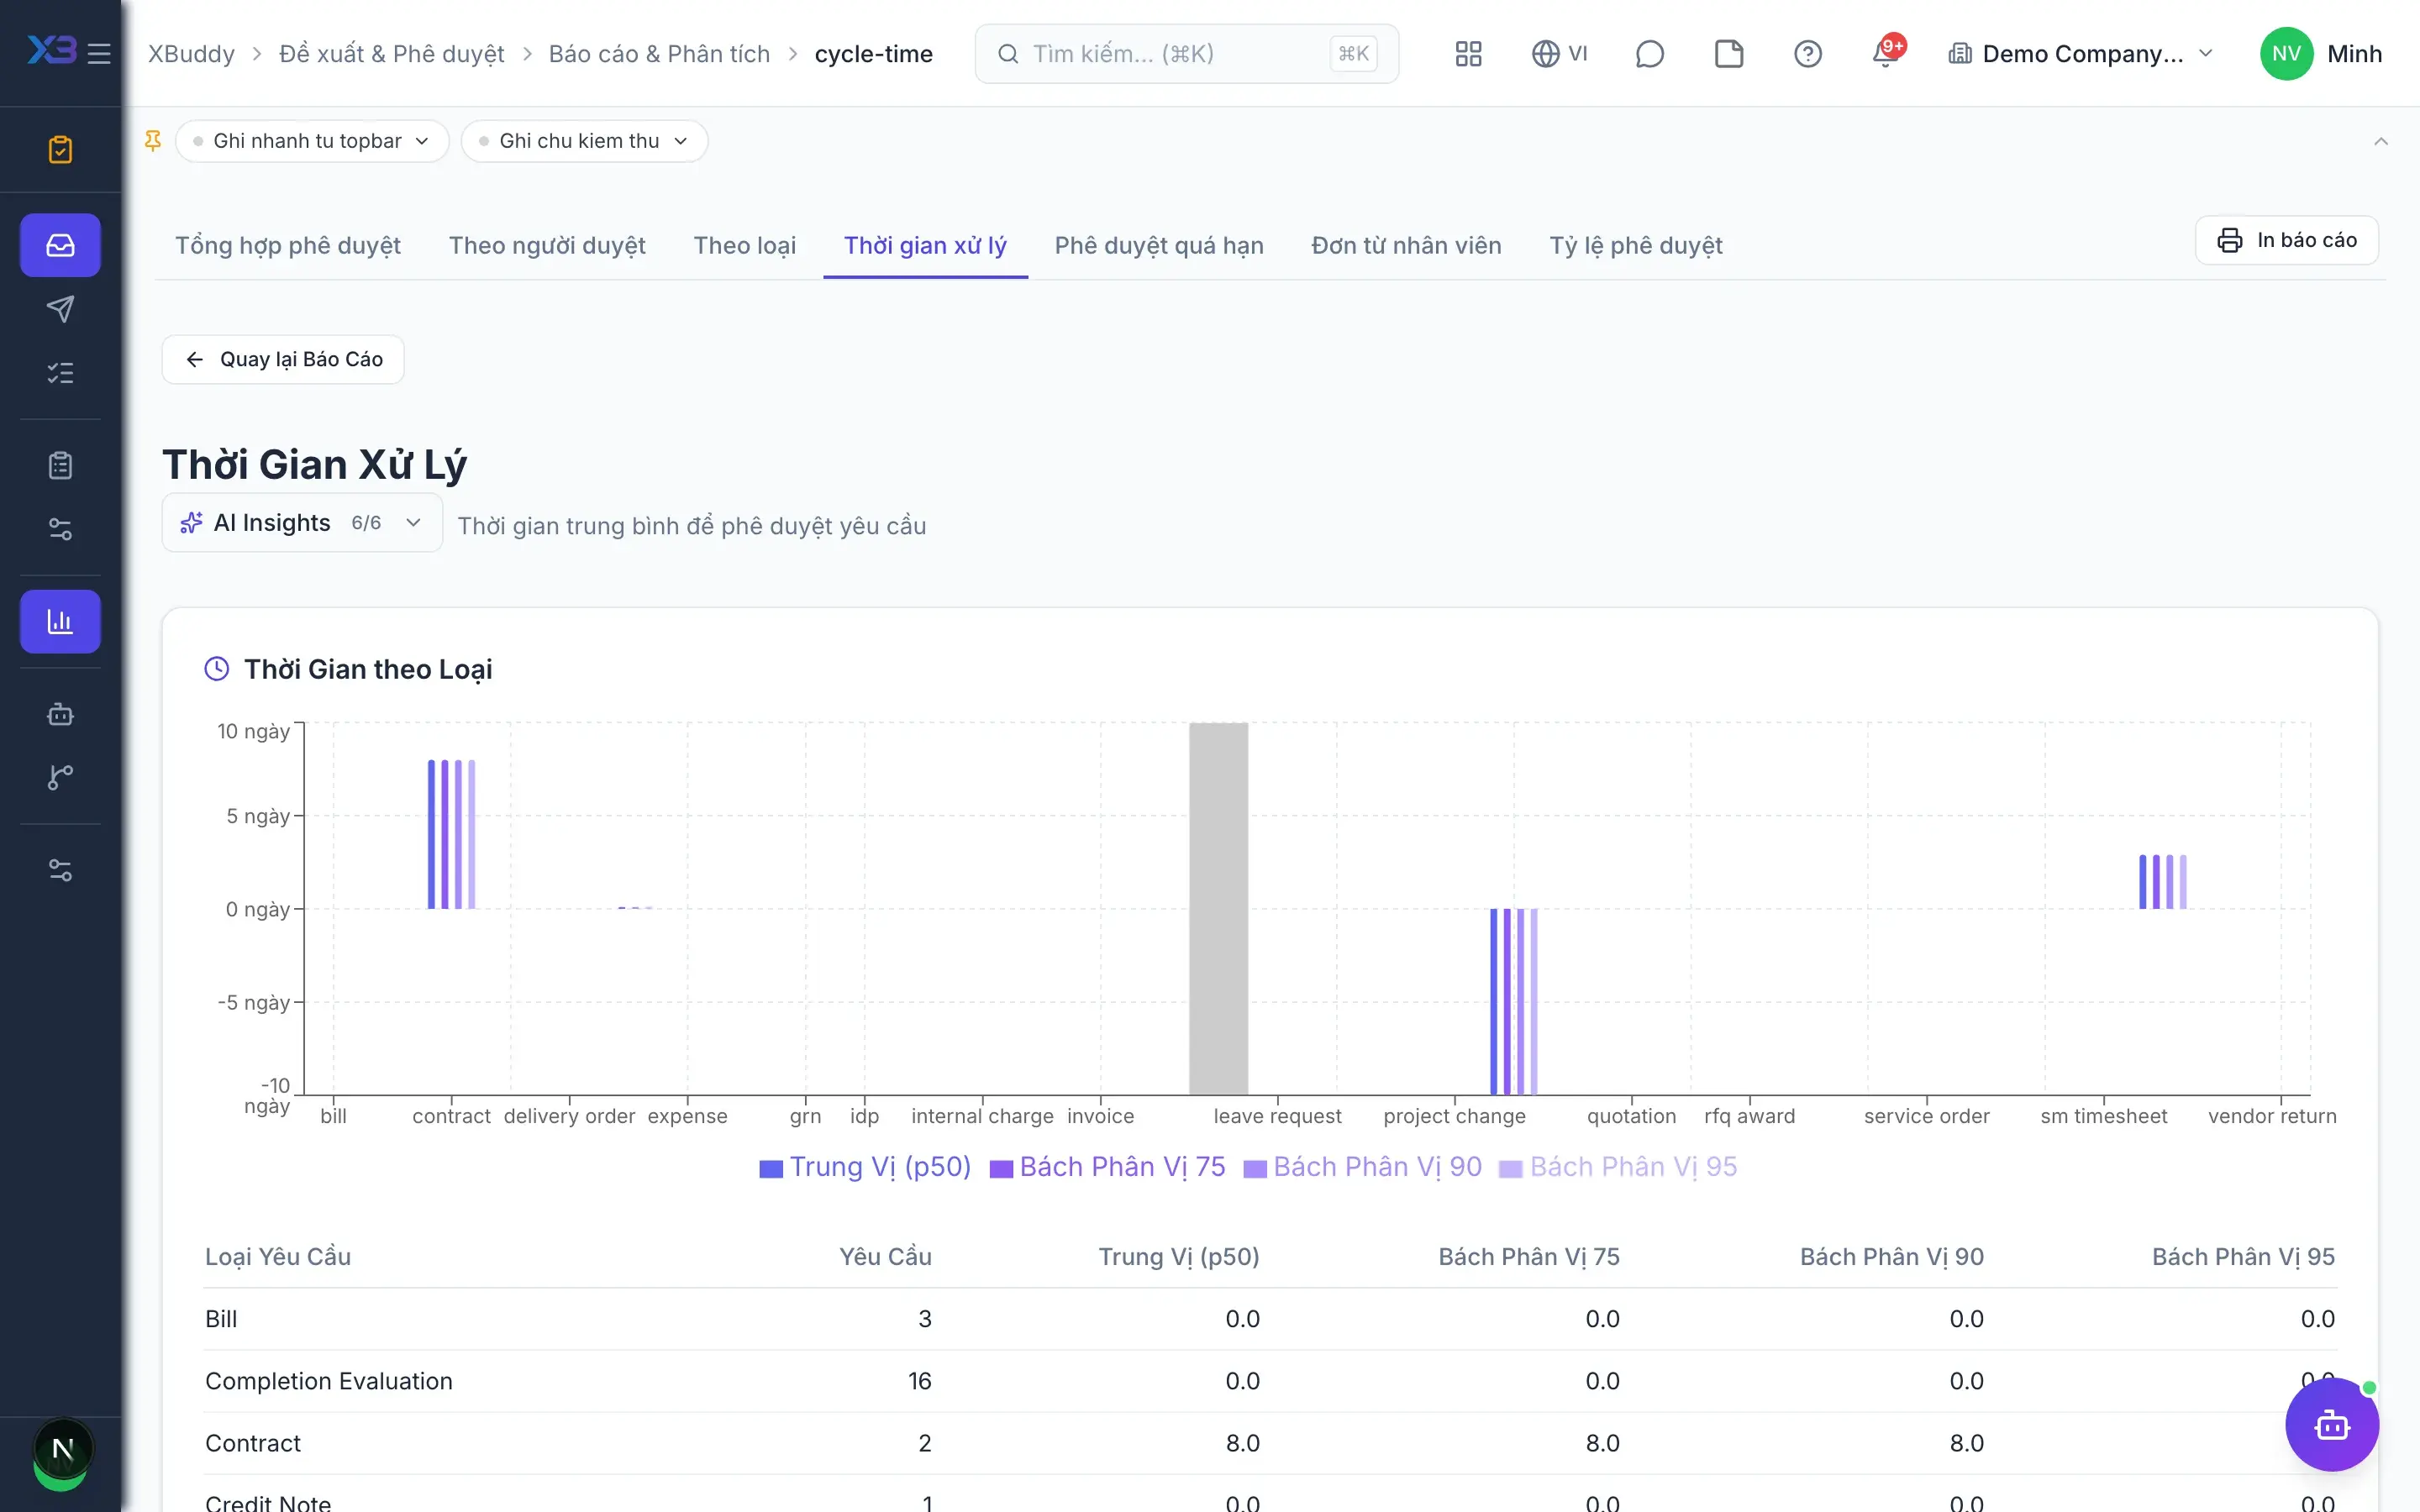Open the git-branch workflow icon in sidebar
Image resolution: width=2420 pixels, height=1512 pixels.
click(60, 778)
